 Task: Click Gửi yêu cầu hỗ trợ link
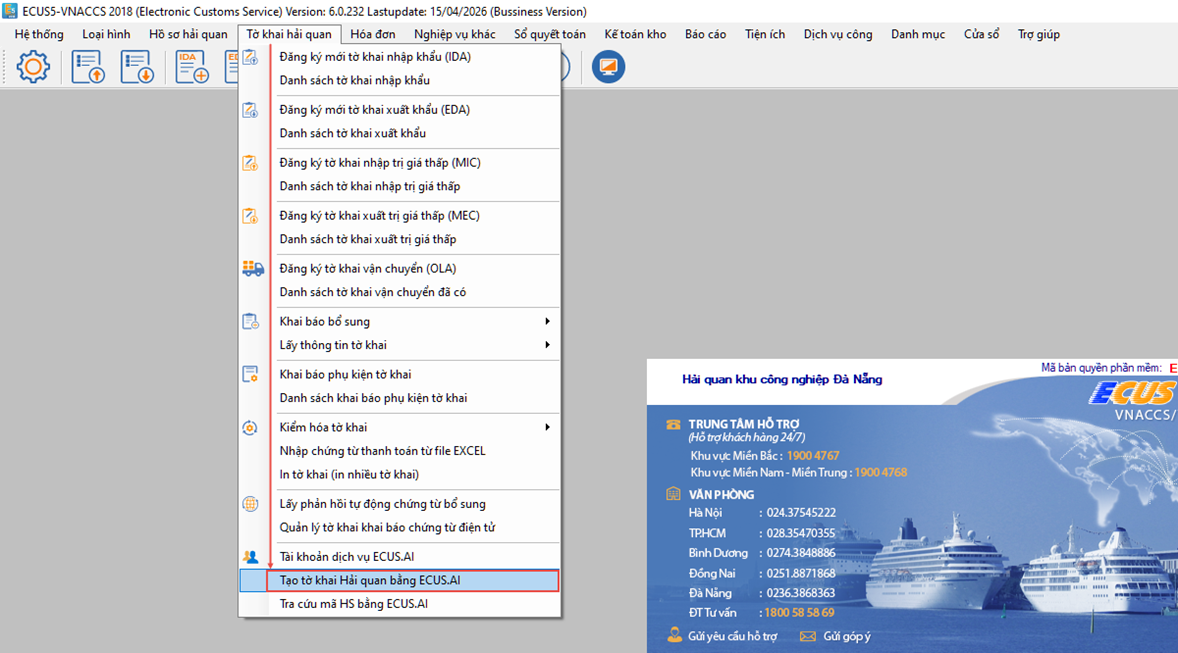pyautogui.click(x=732, y=637)
